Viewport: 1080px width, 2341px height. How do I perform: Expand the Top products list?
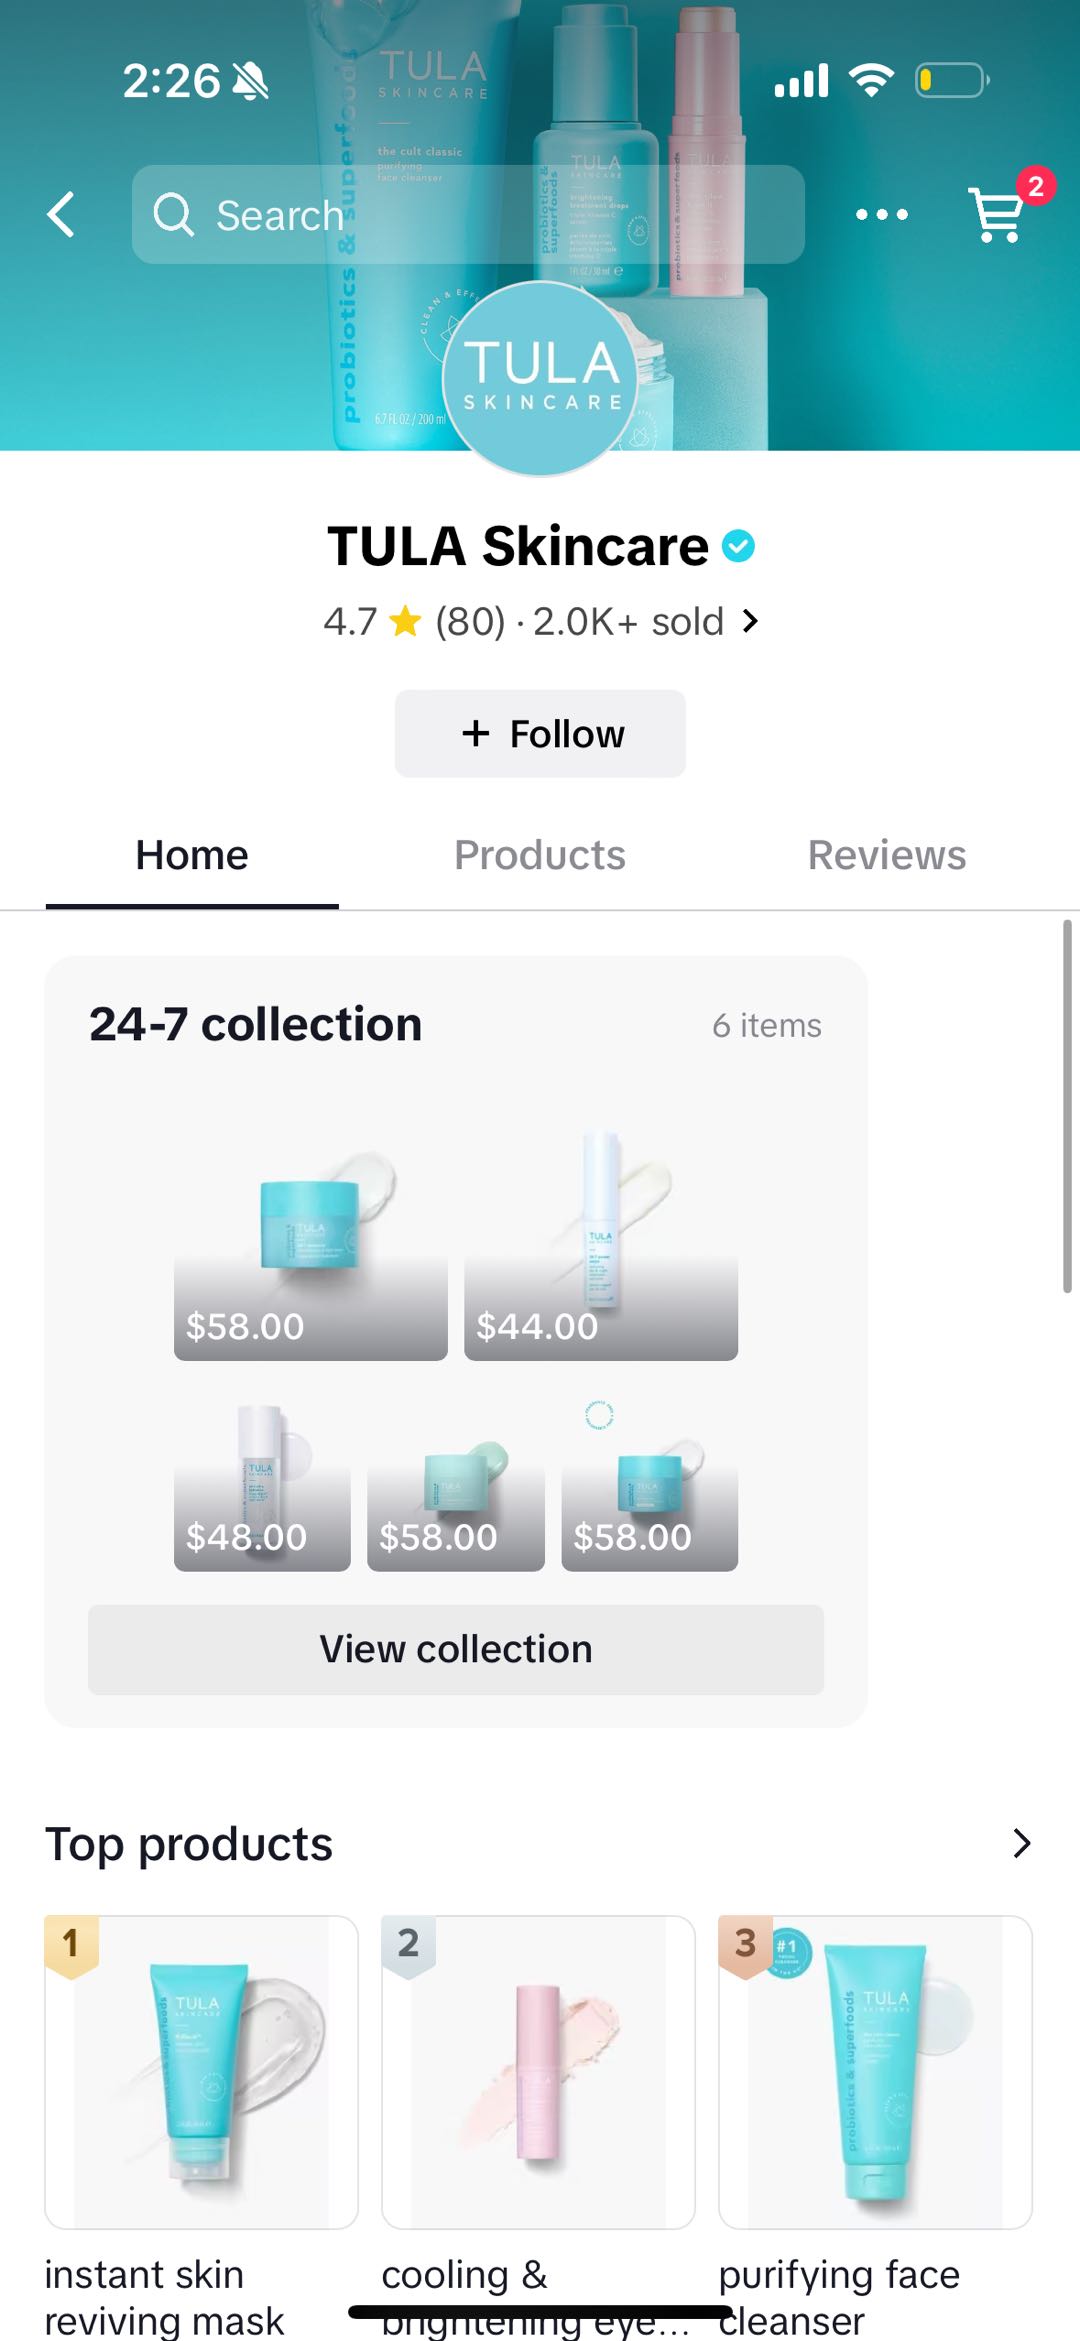point(1021,1843)
